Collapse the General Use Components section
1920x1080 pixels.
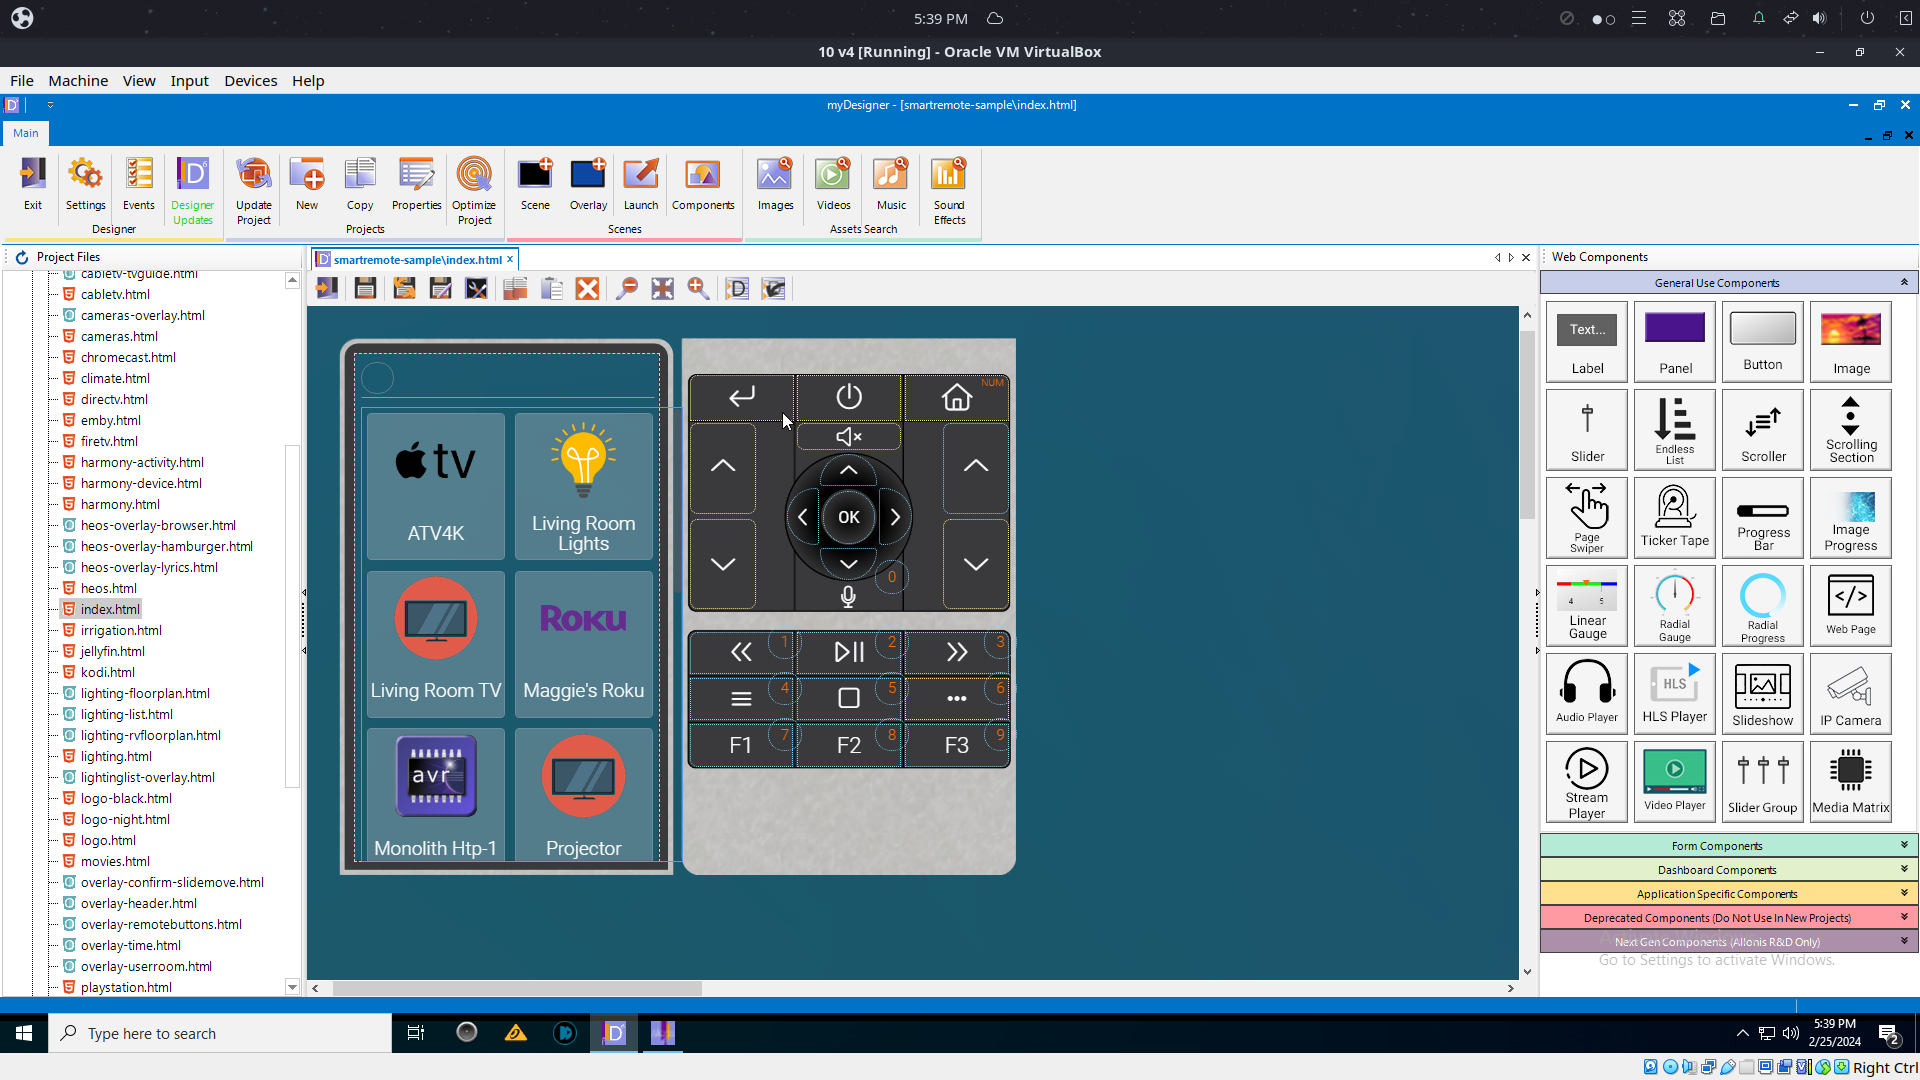pos(1904,282)
